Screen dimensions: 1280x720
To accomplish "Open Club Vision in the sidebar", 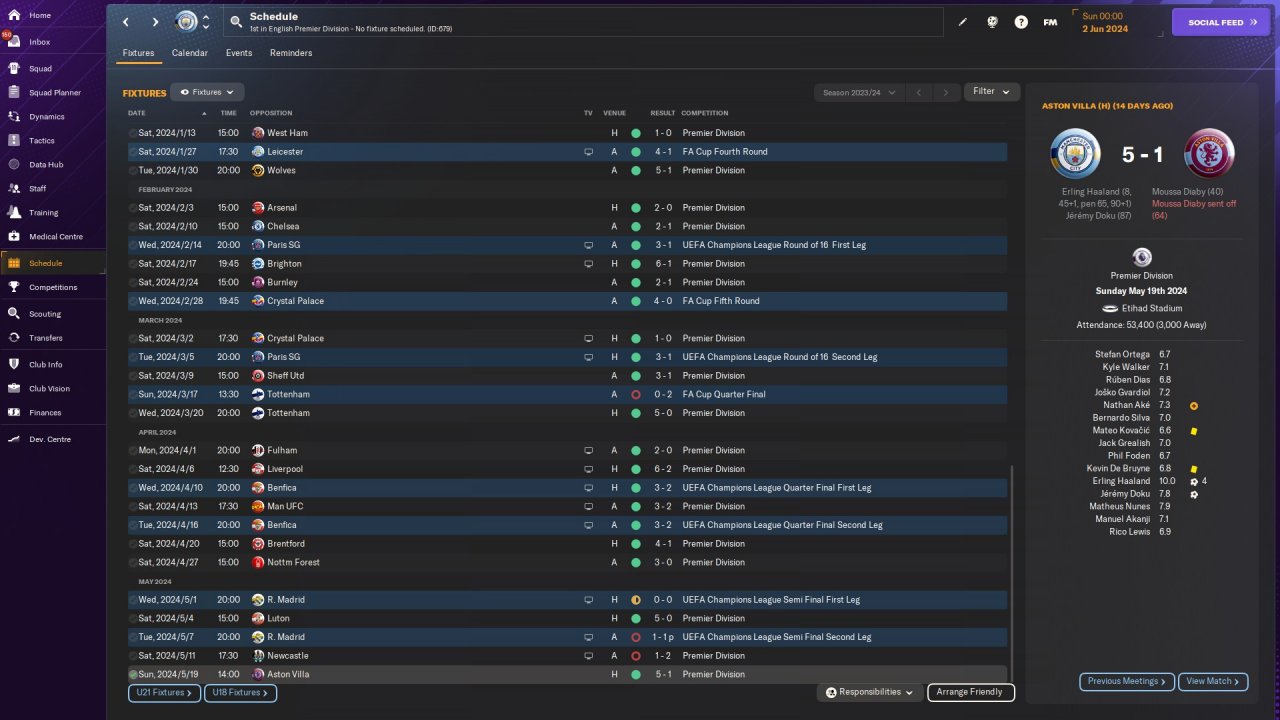I will tap(49, 389).
